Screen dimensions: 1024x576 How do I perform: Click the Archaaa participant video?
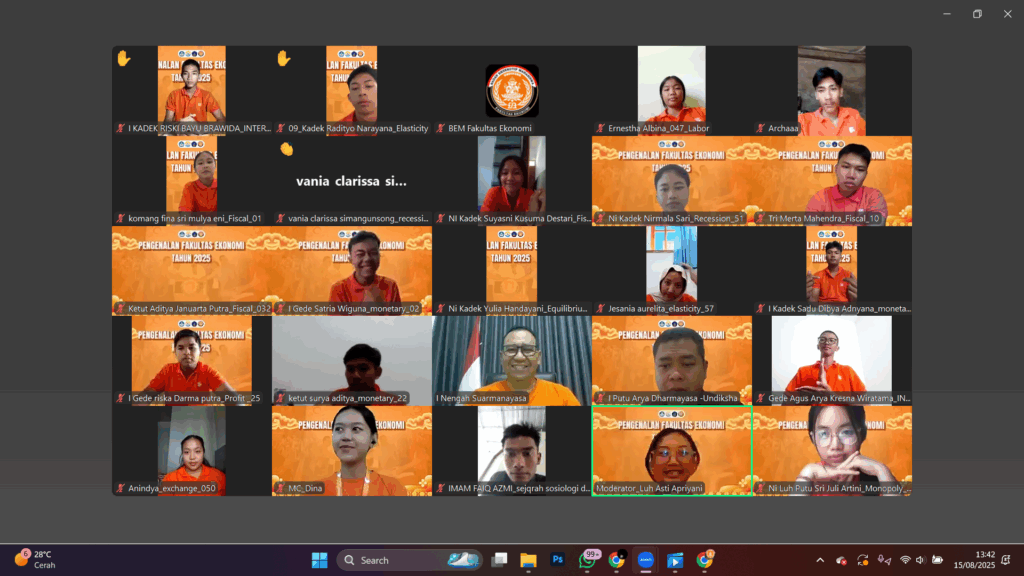point(832,90)
